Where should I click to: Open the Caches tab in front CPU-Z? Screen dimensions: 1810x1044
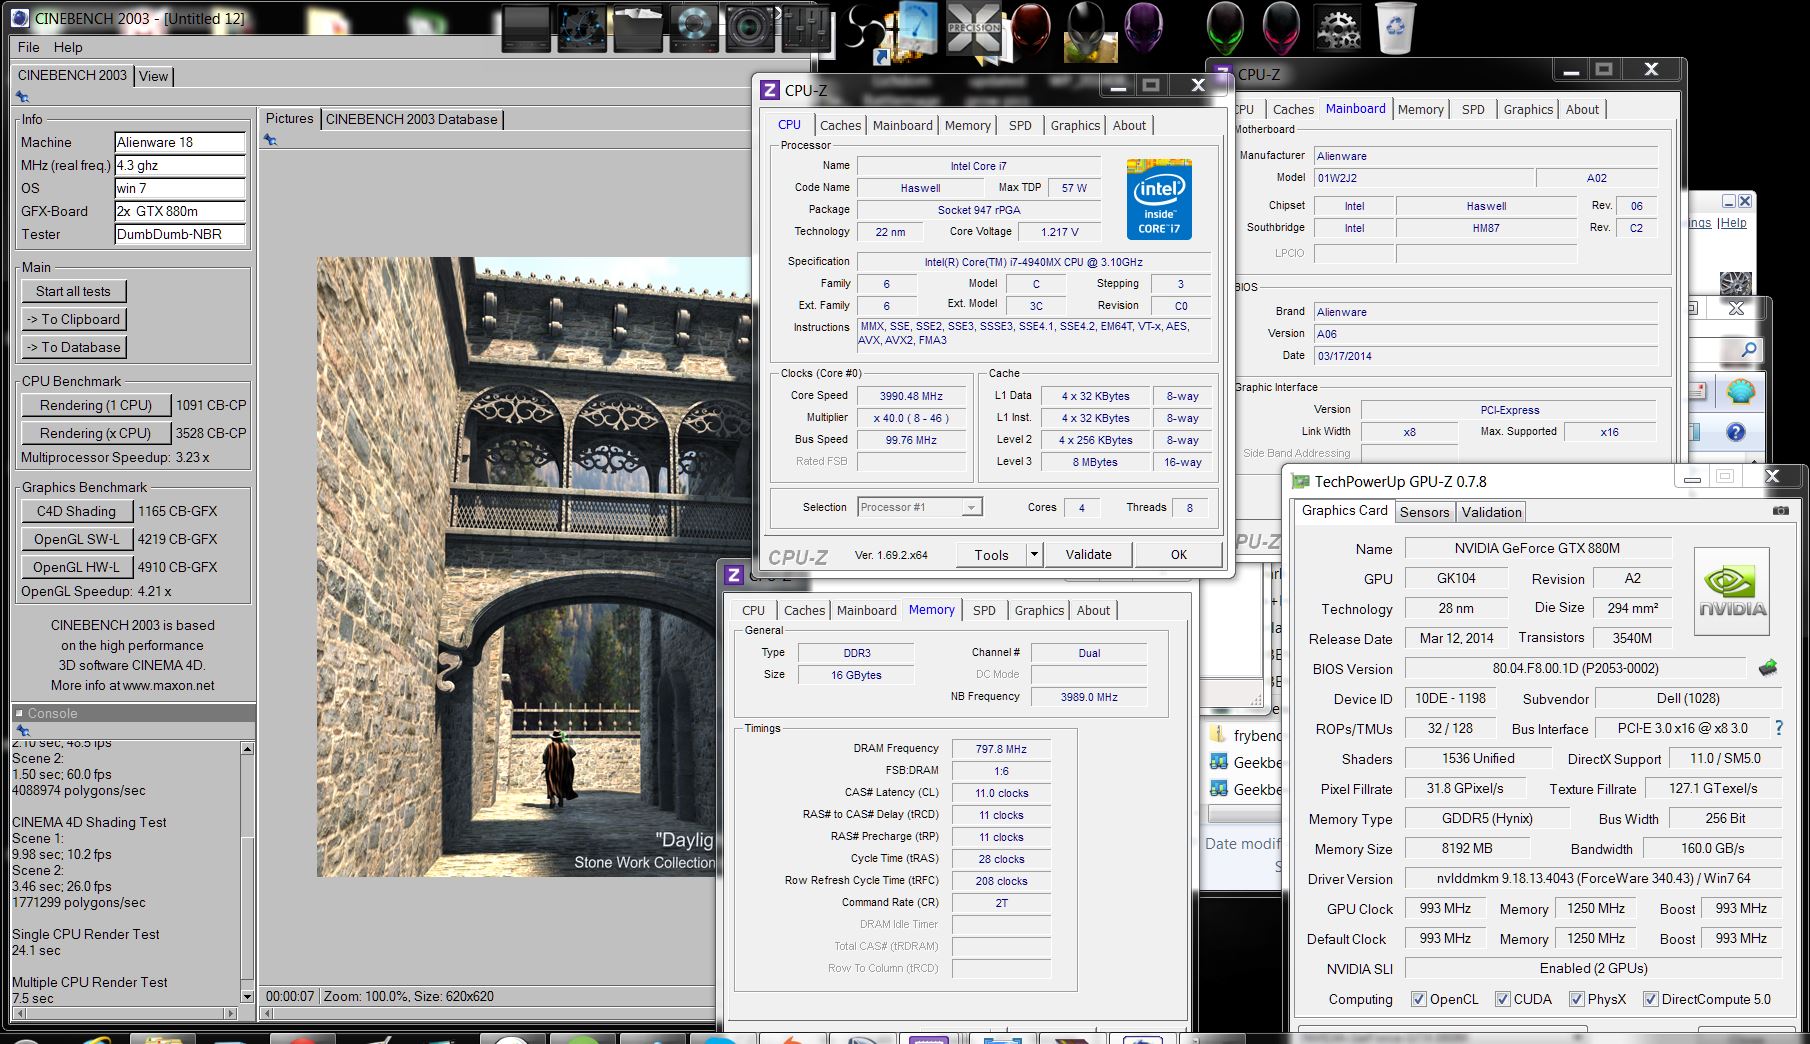(x=840, y=125)
